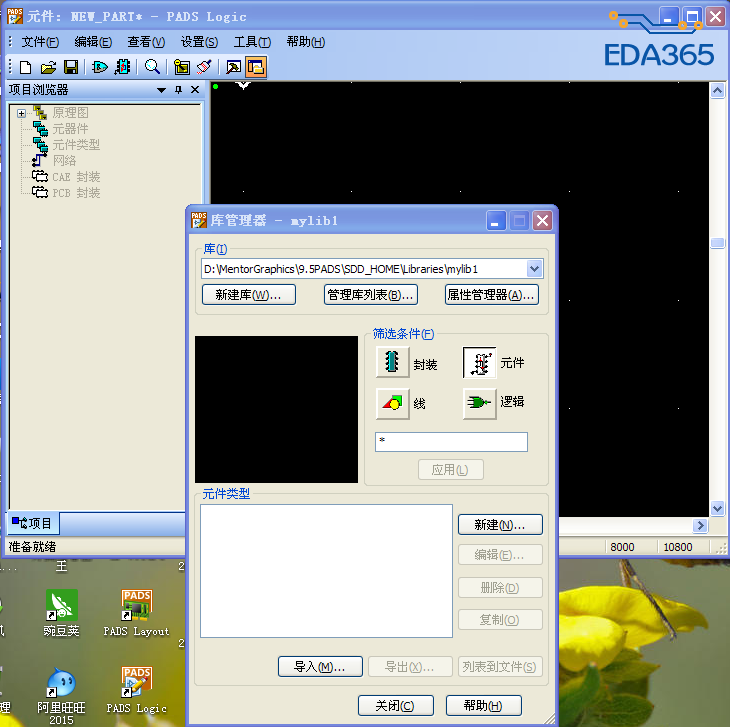Image resolution: width=730 pixels, height=727 pixels.
Task: Click the 管理库列表(B)... button
Action: (371, 295)
